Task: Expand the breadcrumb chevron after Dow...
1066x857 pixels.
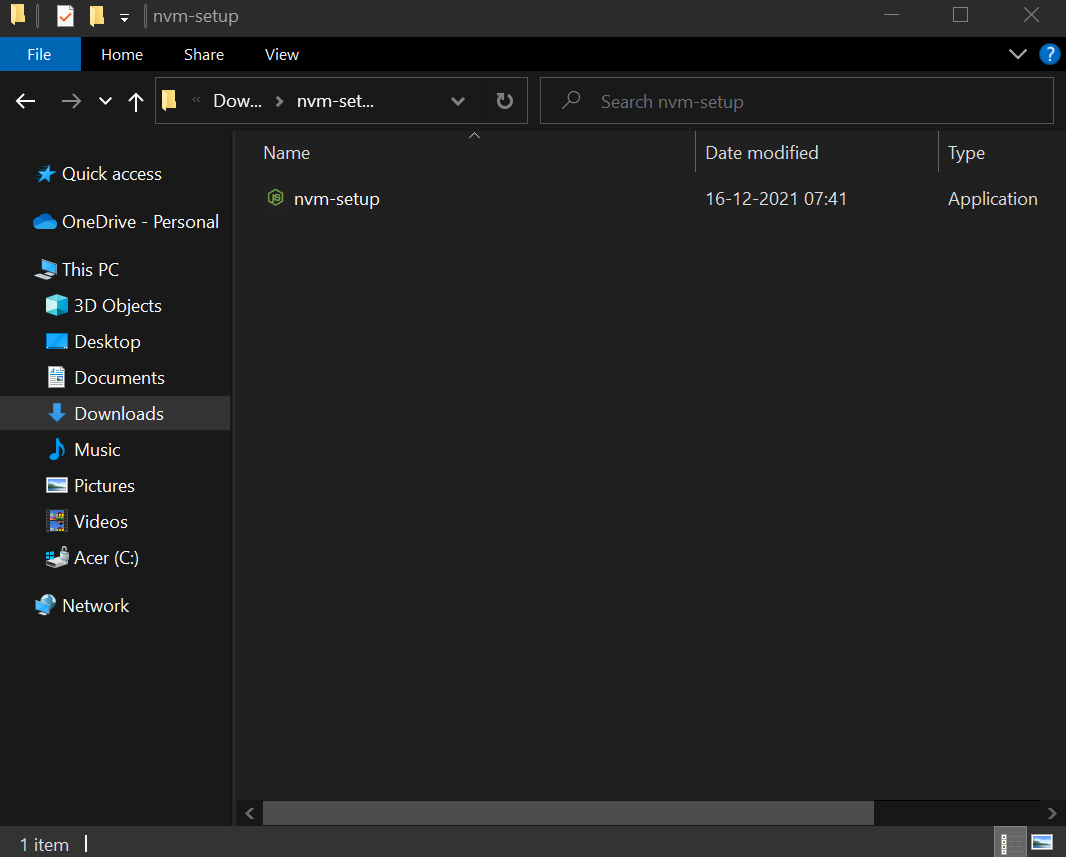Action: pyautogui.click(x=279, y=101)
